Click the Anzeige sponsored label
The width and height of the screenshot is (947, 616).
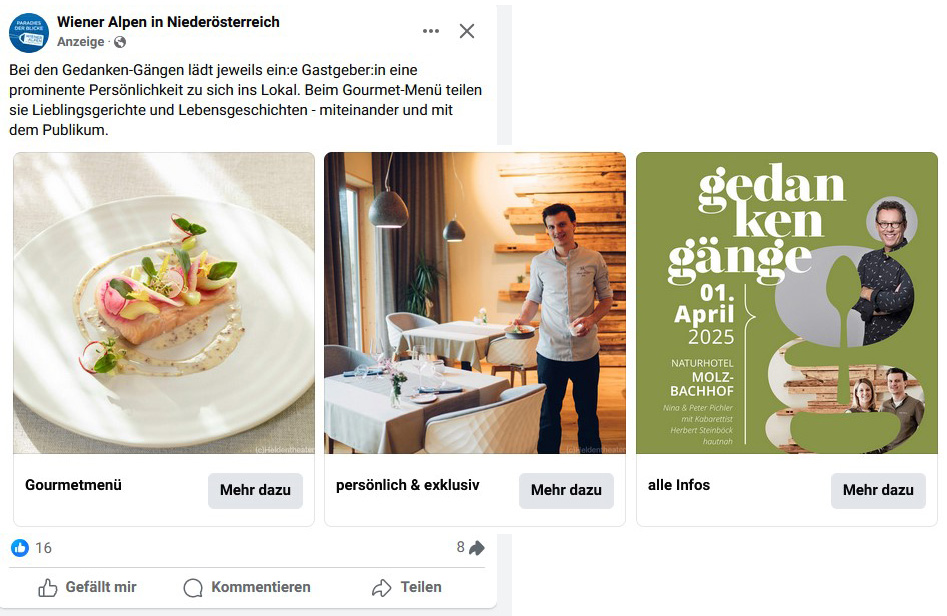(81, 42)
